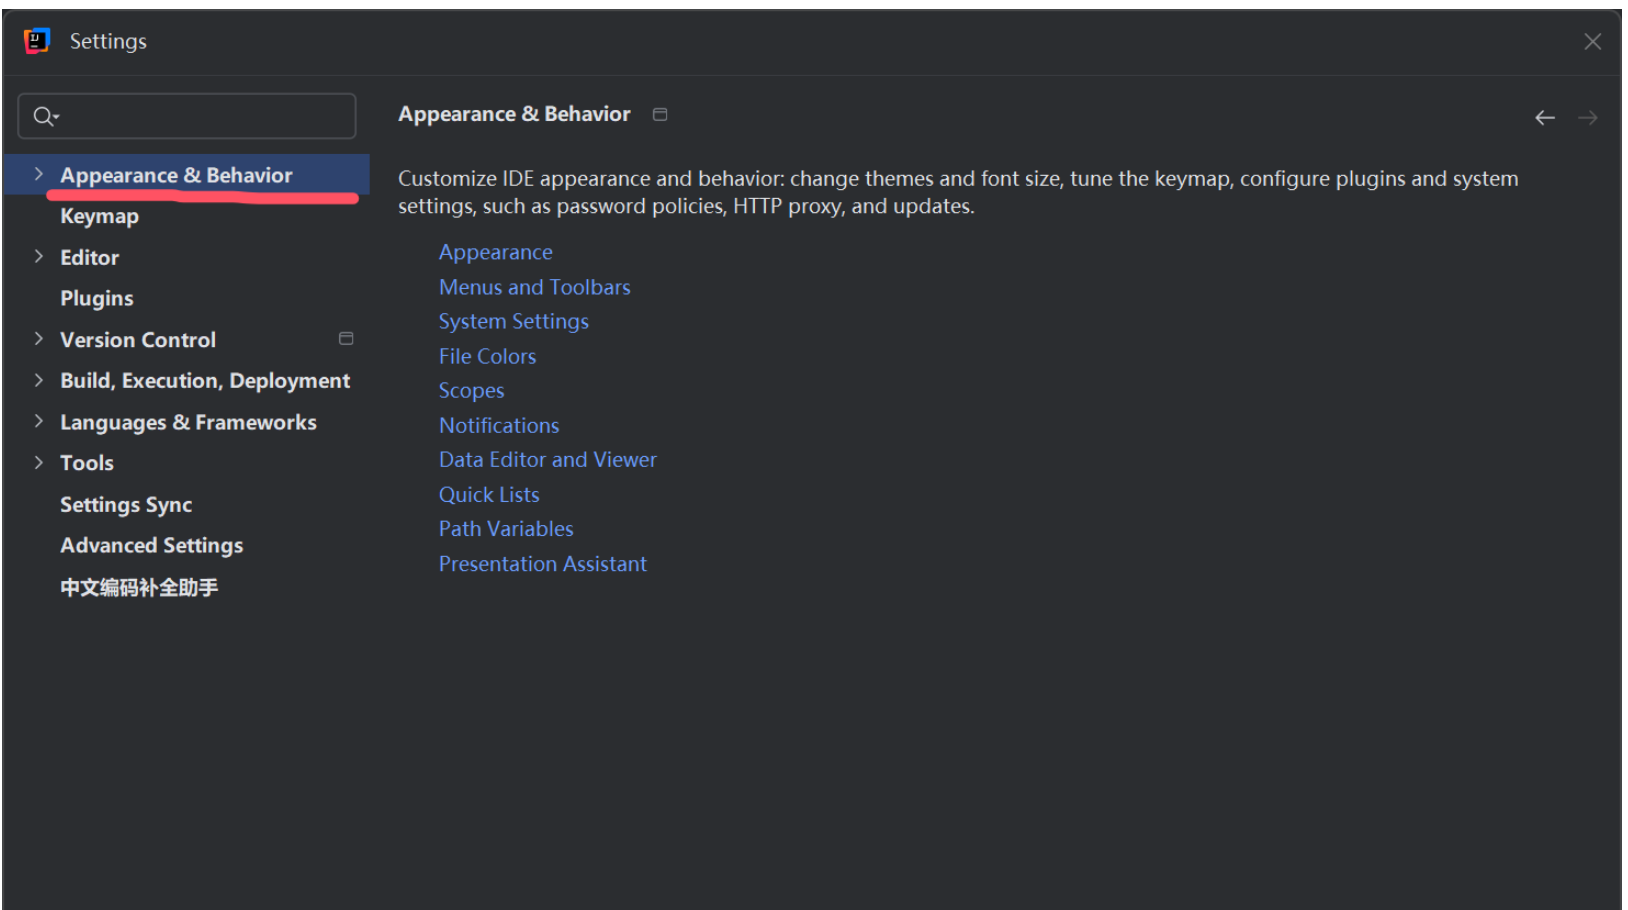Expand the Languages & Frameworks chevron

tap(38, 421)
